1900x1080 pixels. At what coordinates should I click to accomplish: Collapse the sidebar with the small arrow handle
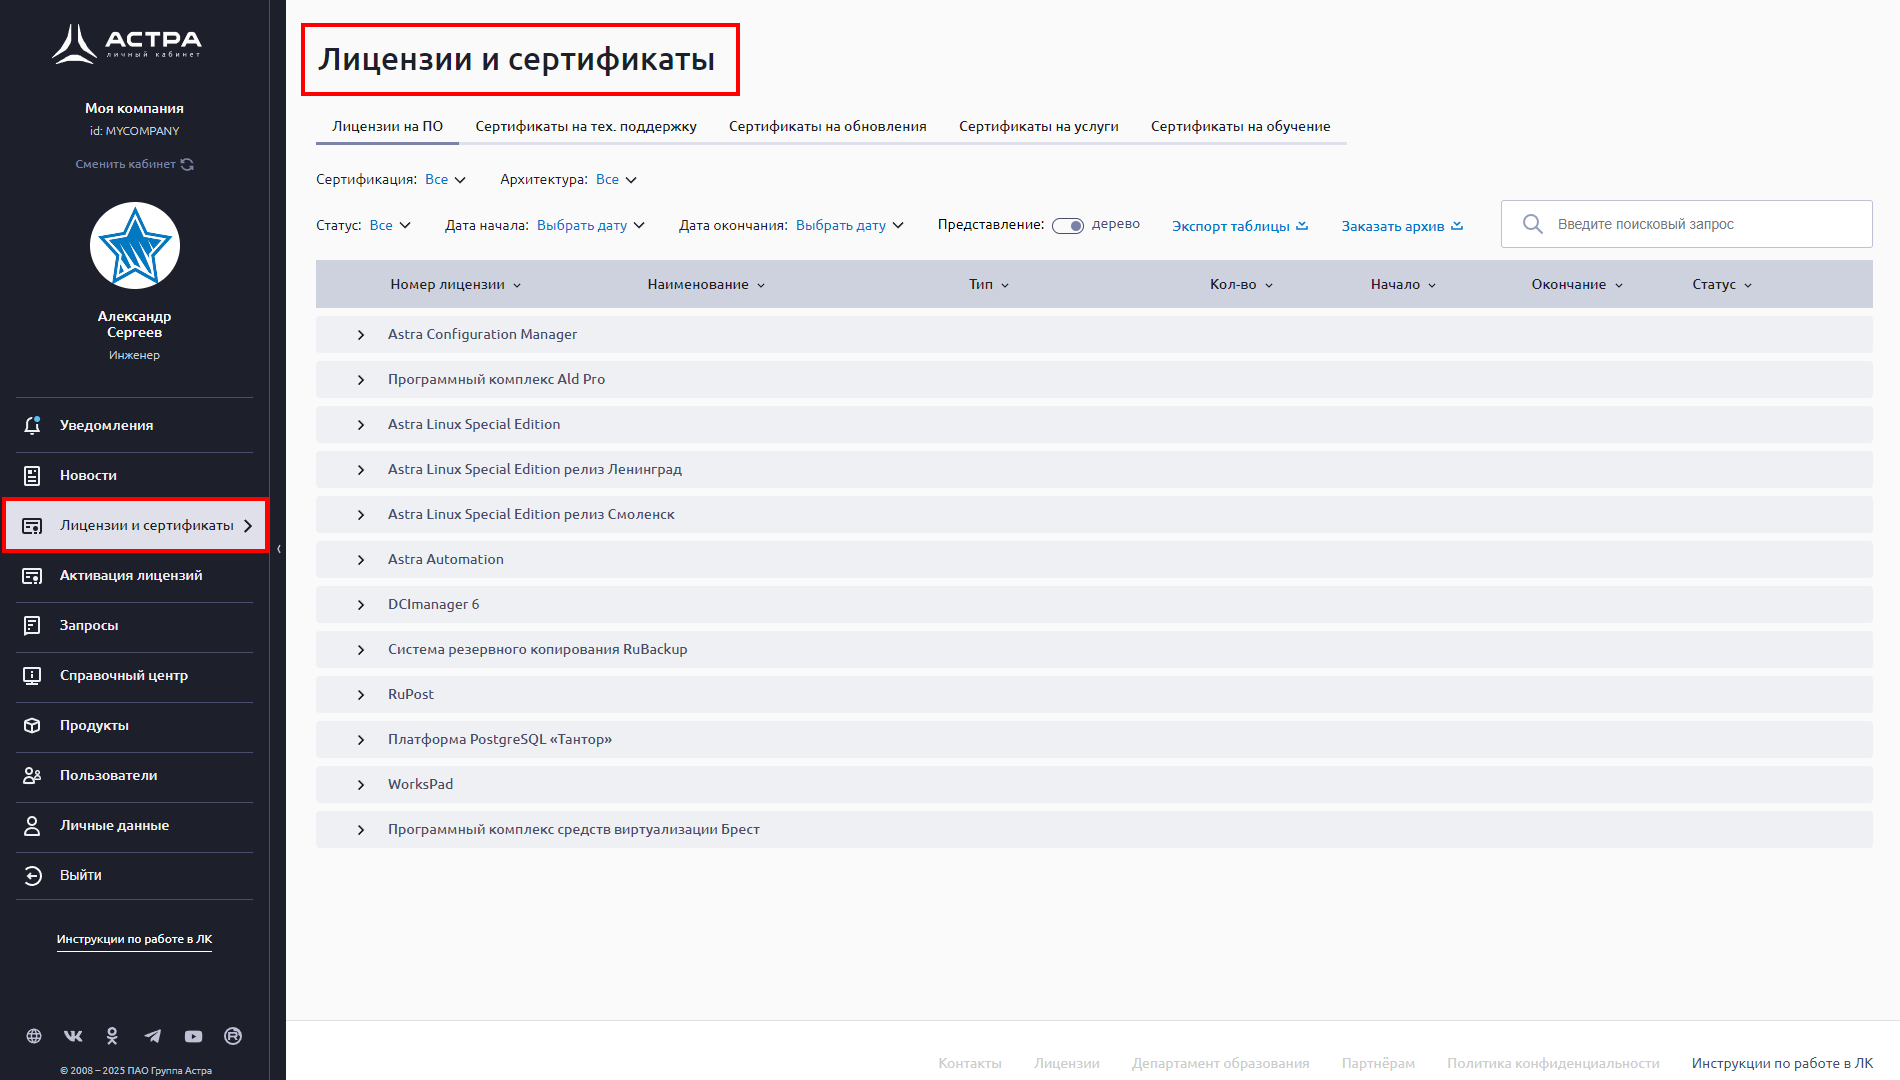click(279, 549)
